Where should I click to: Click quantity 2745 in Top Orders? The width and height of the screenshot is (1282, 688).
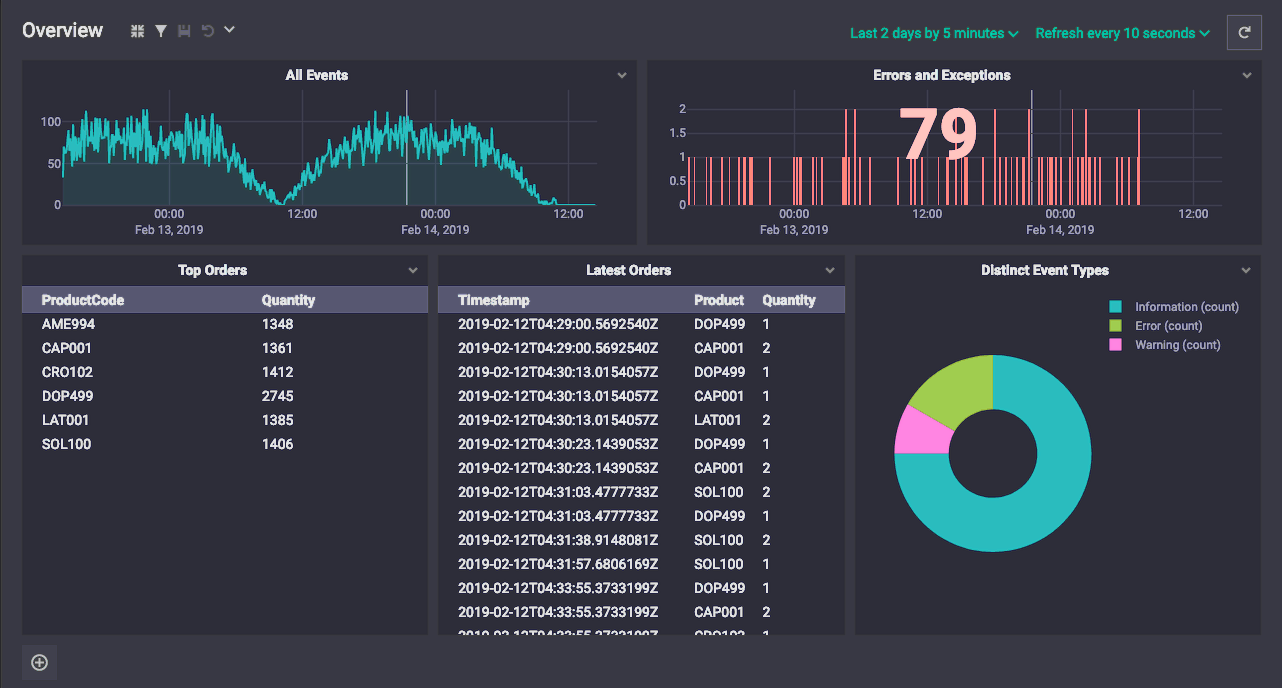click(278, 396)
